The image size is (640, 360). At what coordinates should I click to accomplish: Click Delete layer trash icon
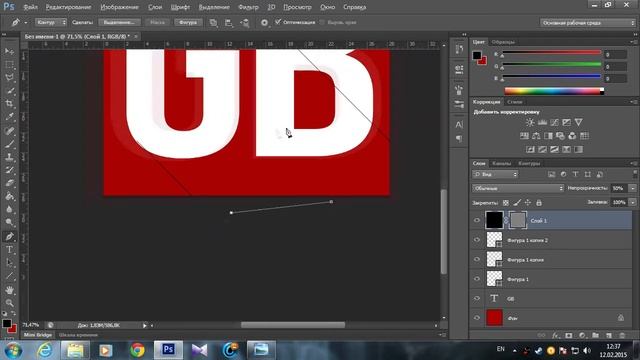[622, 336]
